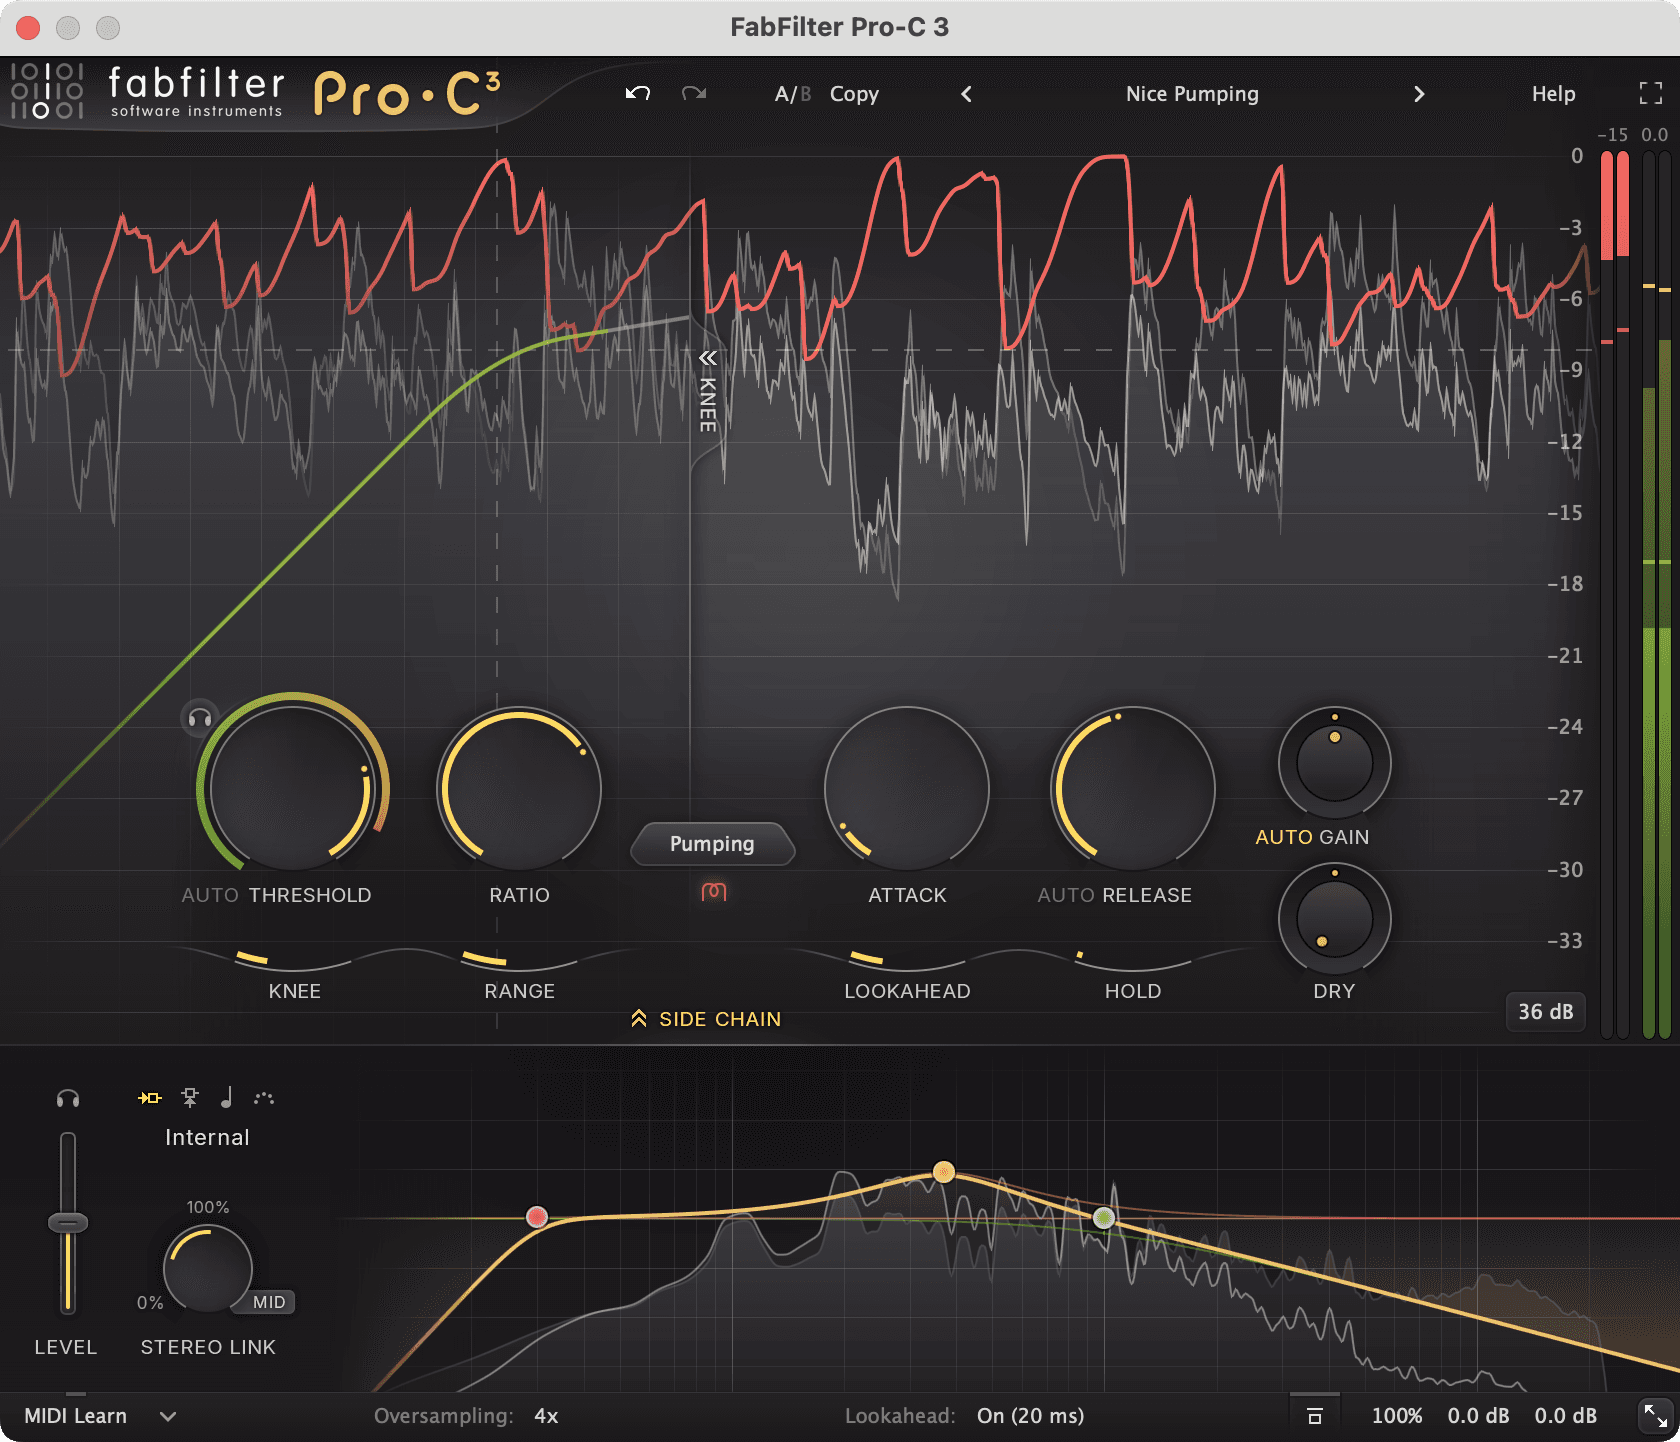The width and height of the screenshot is (1680, 1442).
Task: Open the MIDI Learn dropdown arrow
Action: pos(168,1416)
